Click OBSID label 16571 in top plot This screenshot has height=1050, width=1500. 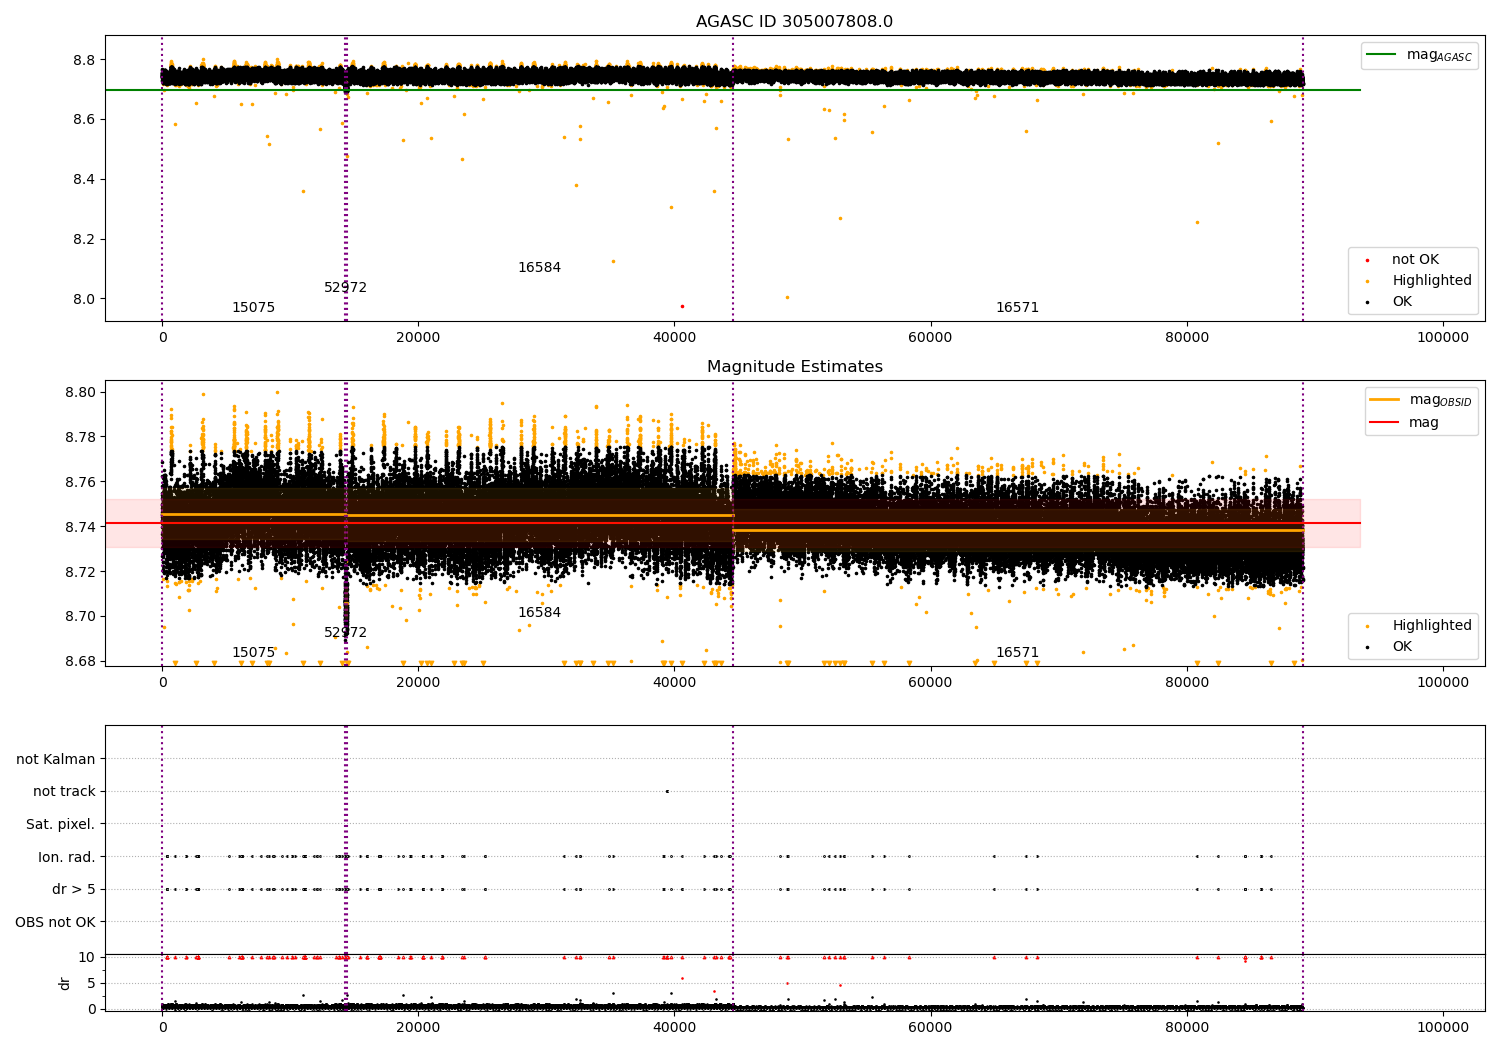pyautogui.click(x=1017, y=308)
